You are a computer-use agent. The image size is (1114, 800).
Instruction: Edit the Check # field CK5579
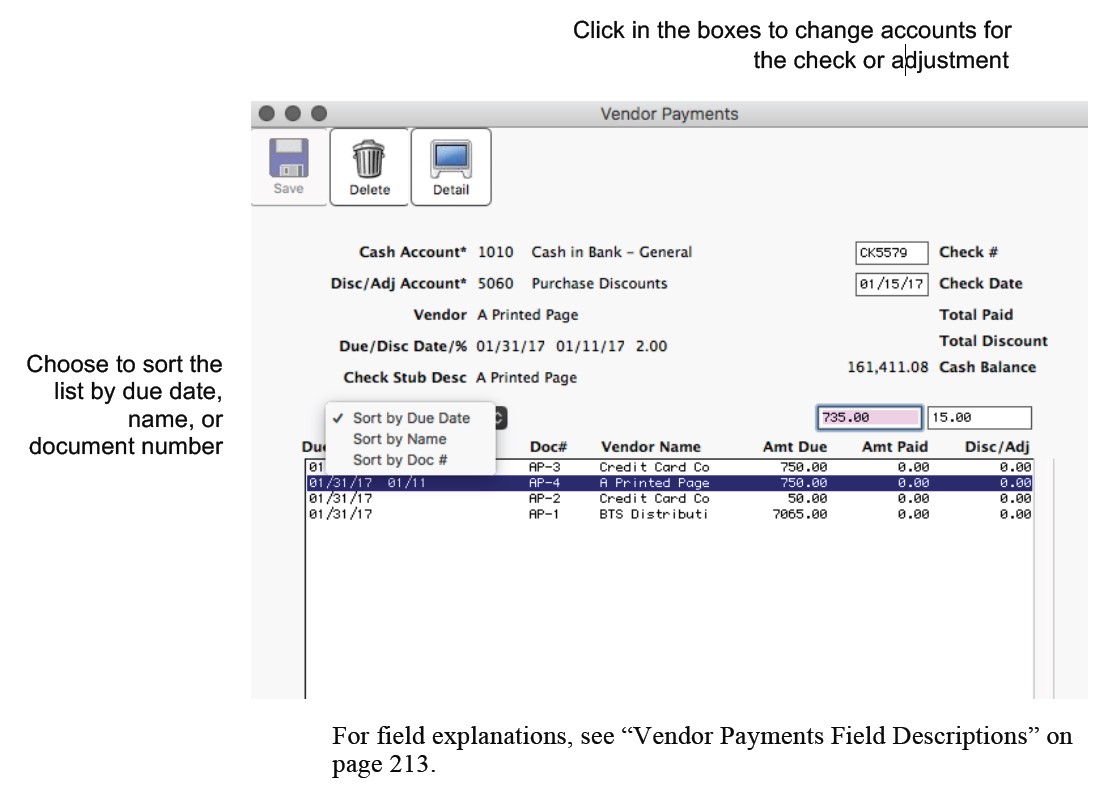[891, 253]
